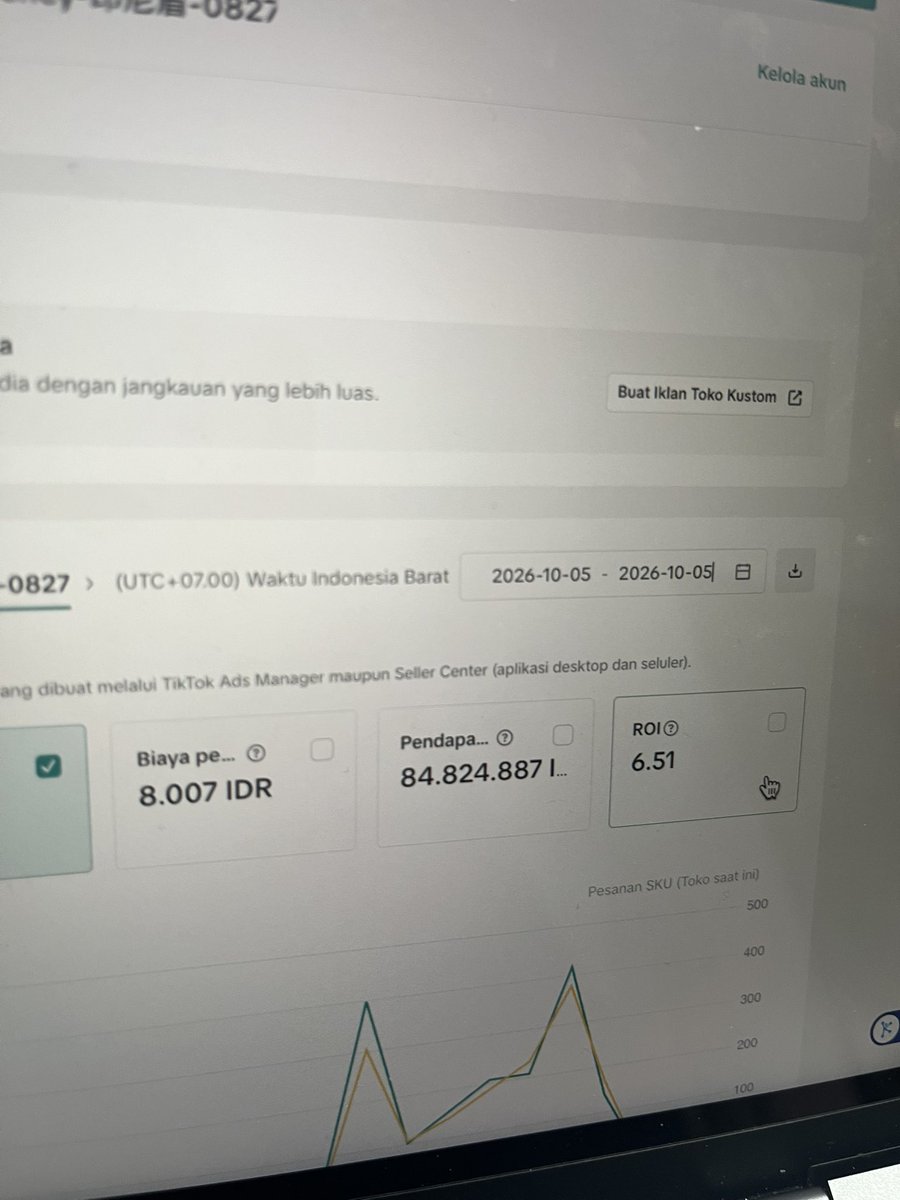900x1200 pixels.
Task: Uncheck the green checked metric checkbox
Action: (49, 766)
